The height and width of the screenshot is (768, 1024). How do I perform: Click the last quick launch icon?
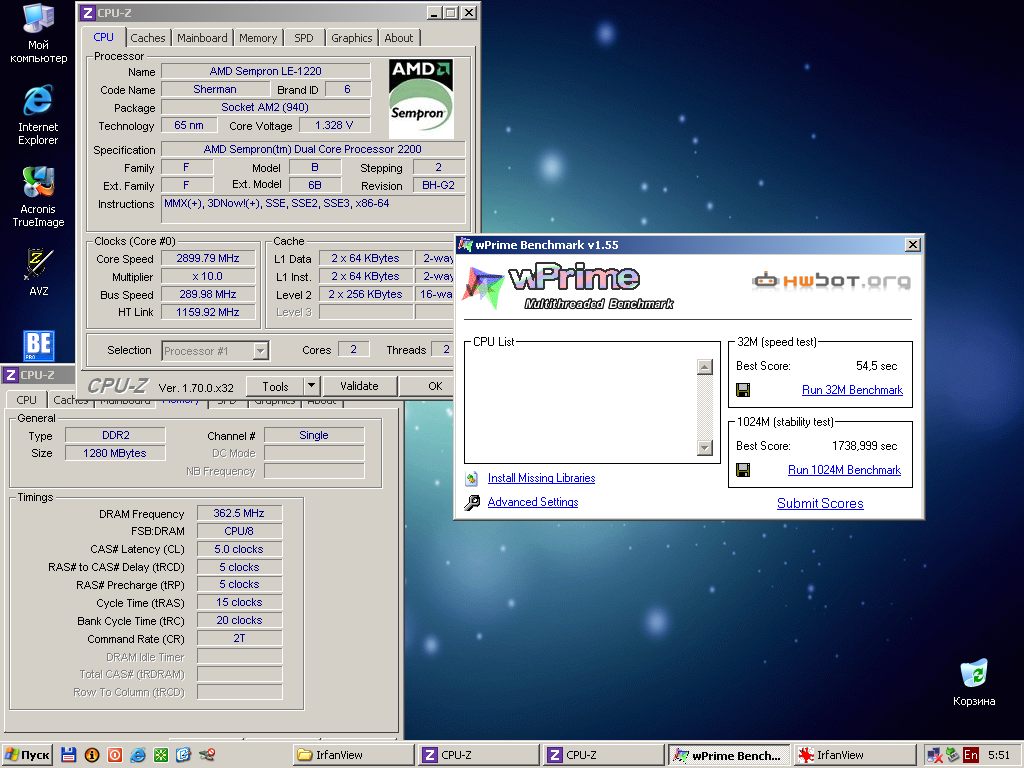click(x=207, y=755)
